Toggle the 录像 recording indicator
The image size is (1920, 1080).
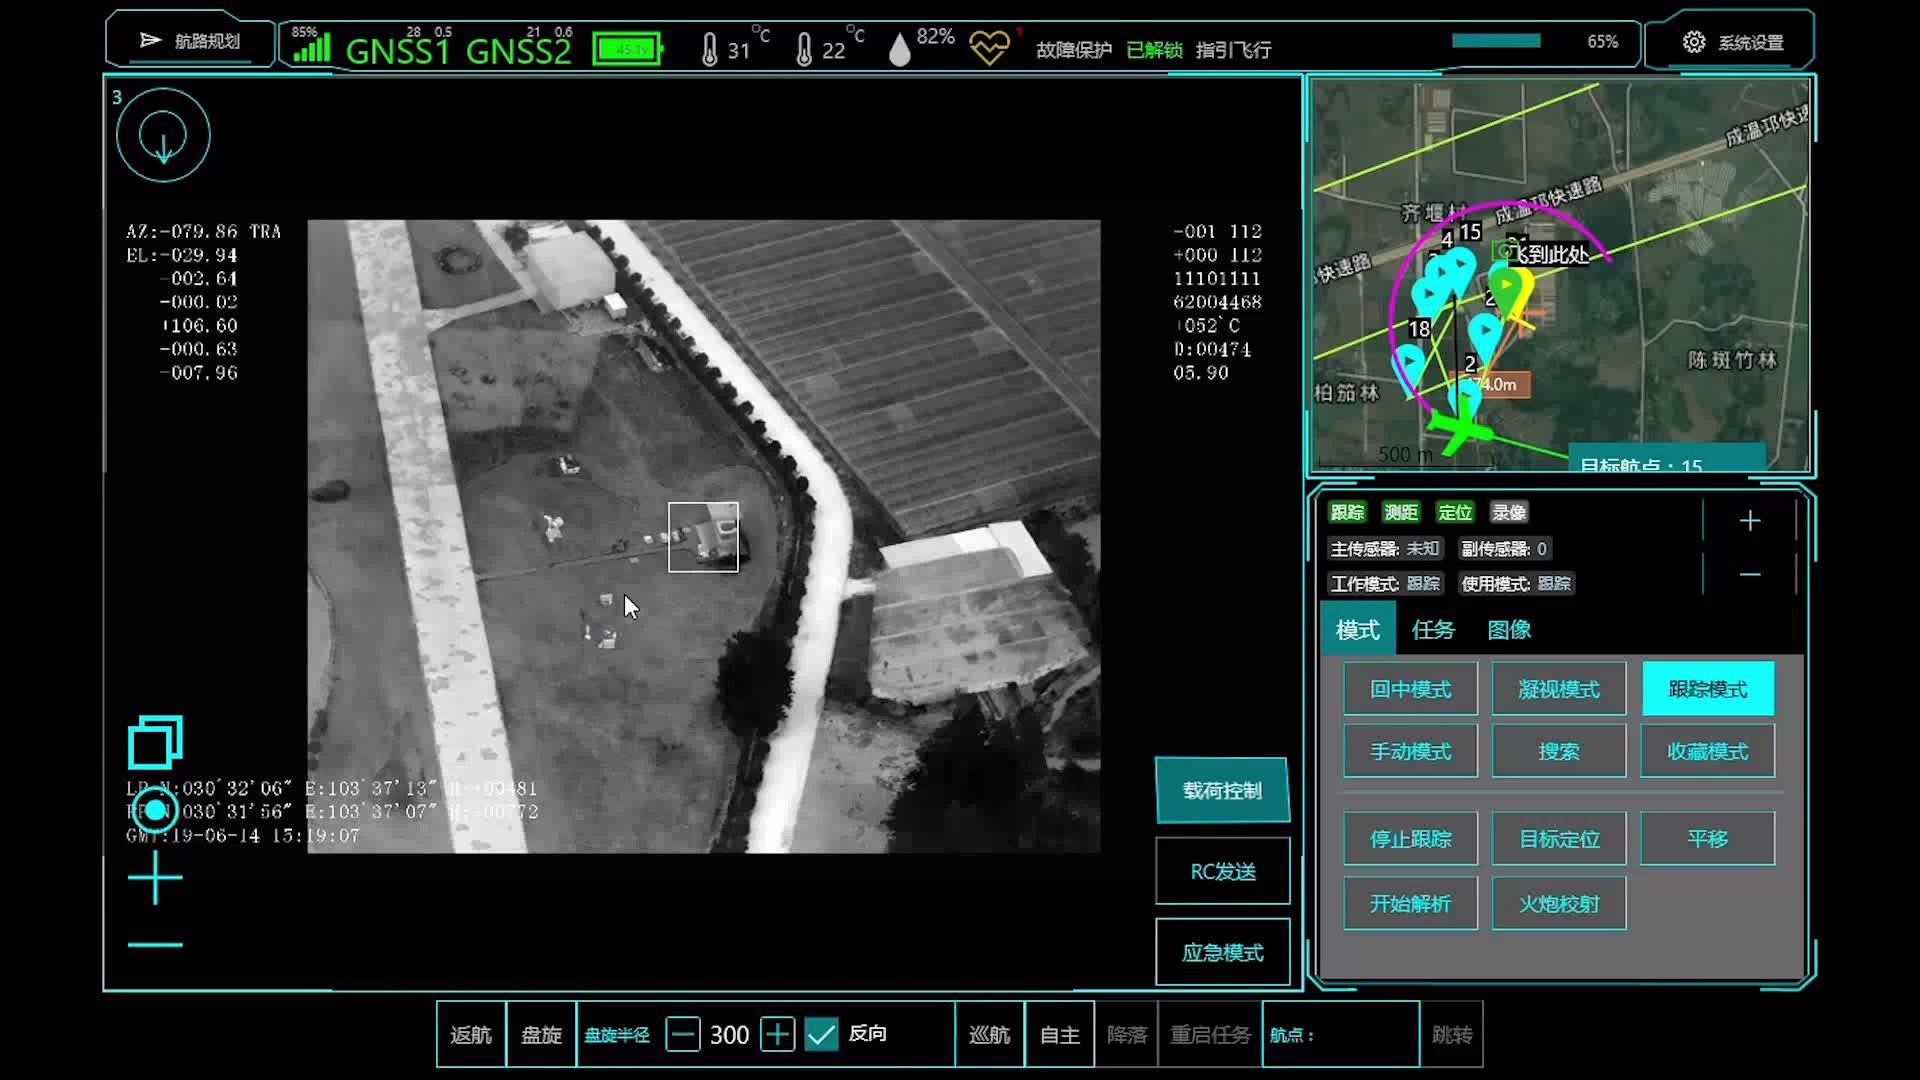pyautogui.click(x=1508, y=513)
